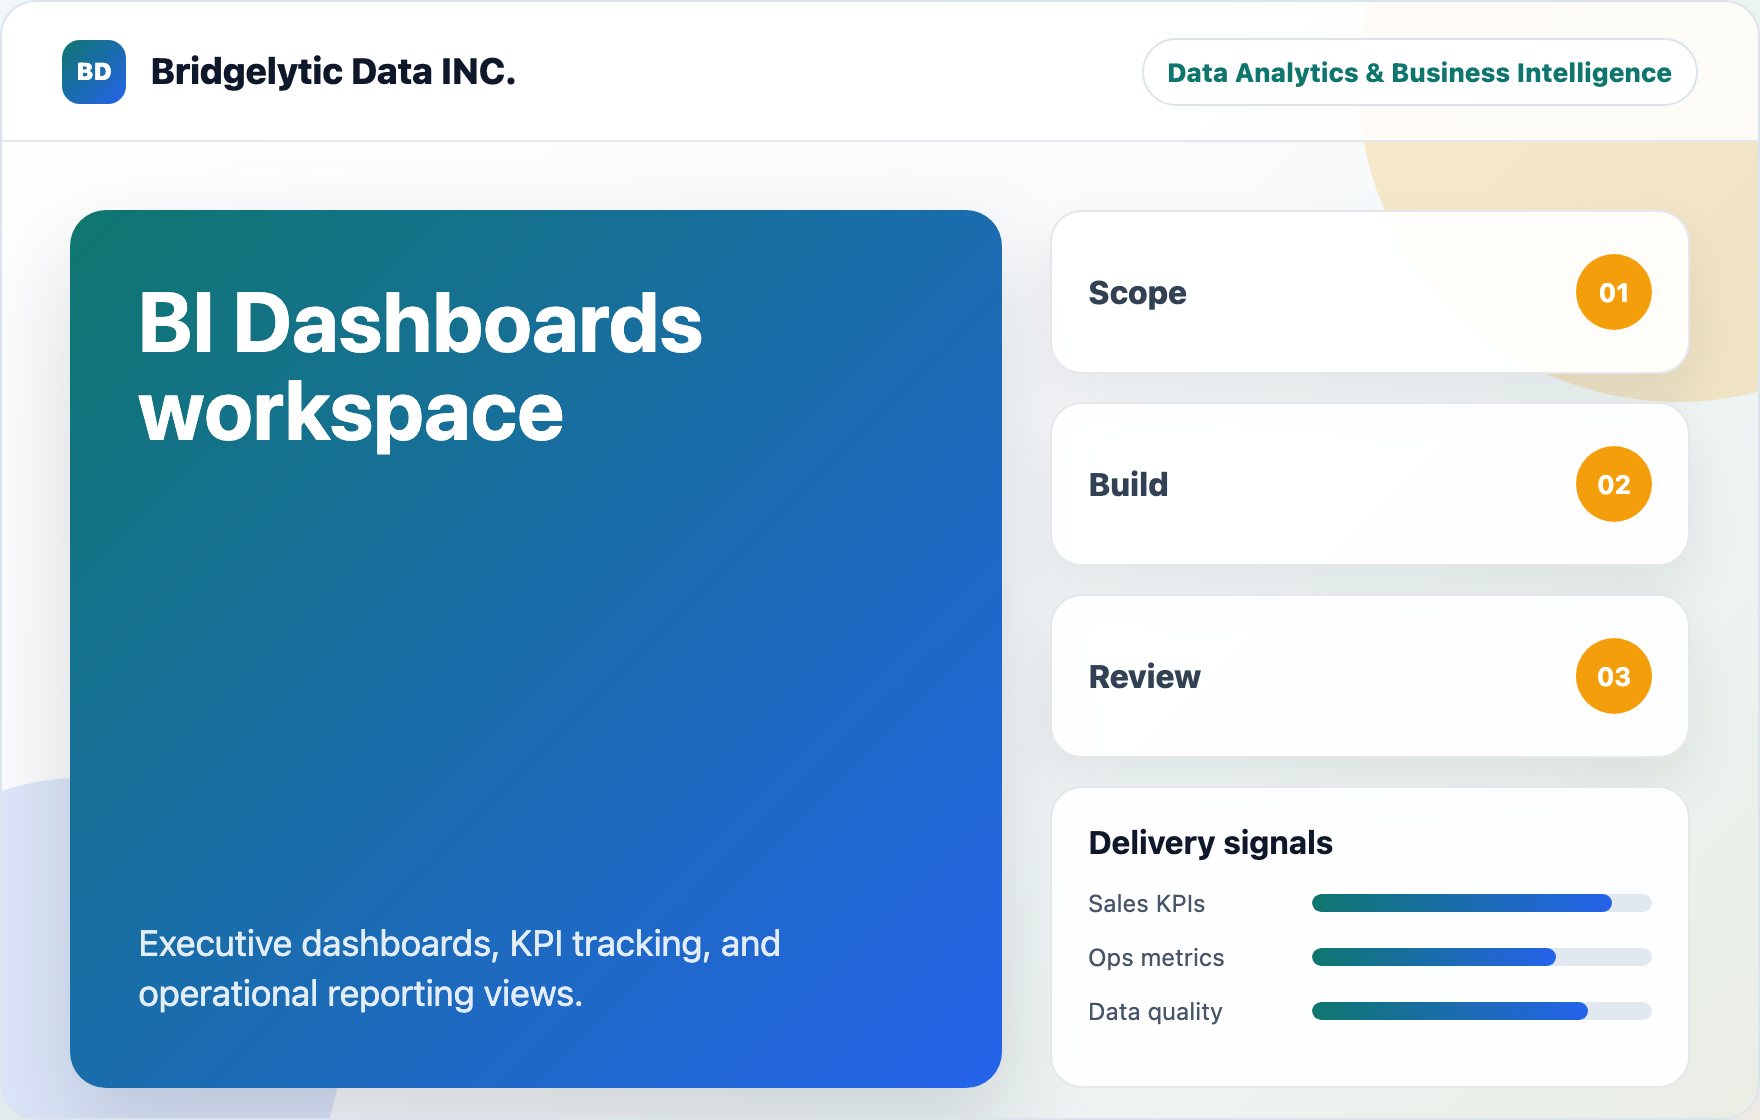The image size is (1760, 1120).
Task: Click the Ops metrics progress bar
Action: pyautogui.click(x=1481, y=957)
